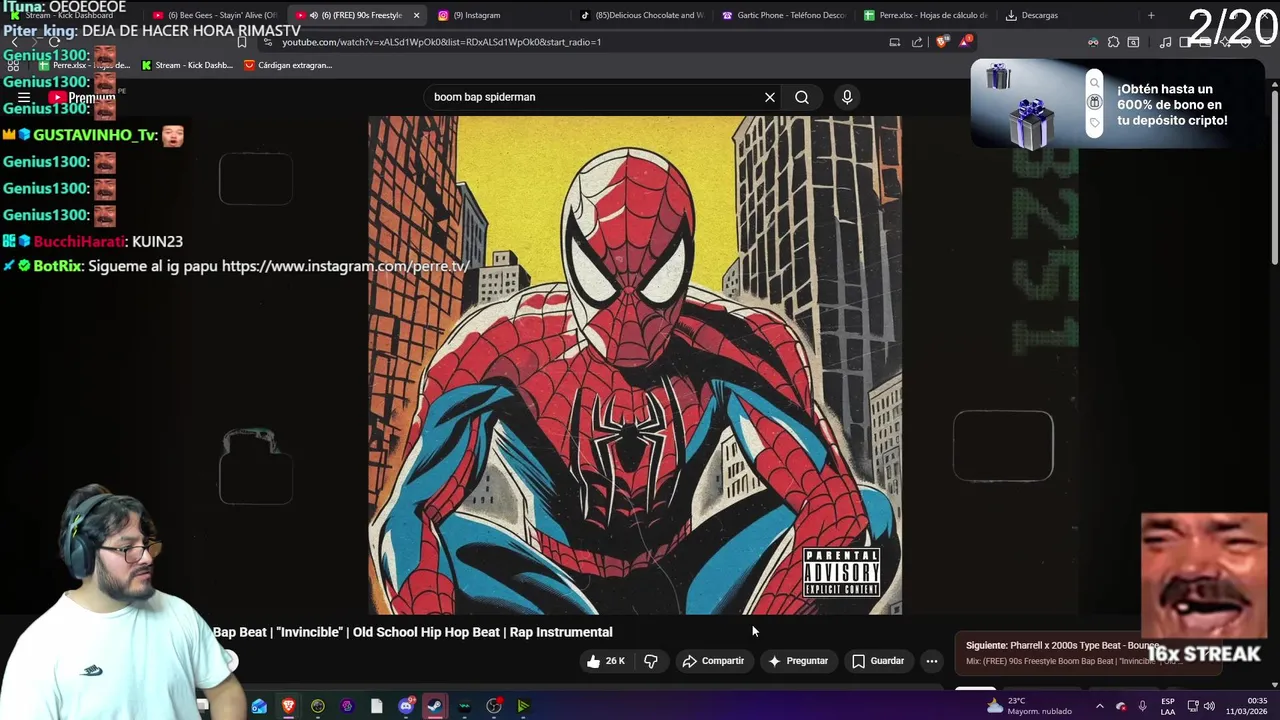Bookmark this page with the bookmark icon
The image size is (1280, 720).
click(242, 42)
